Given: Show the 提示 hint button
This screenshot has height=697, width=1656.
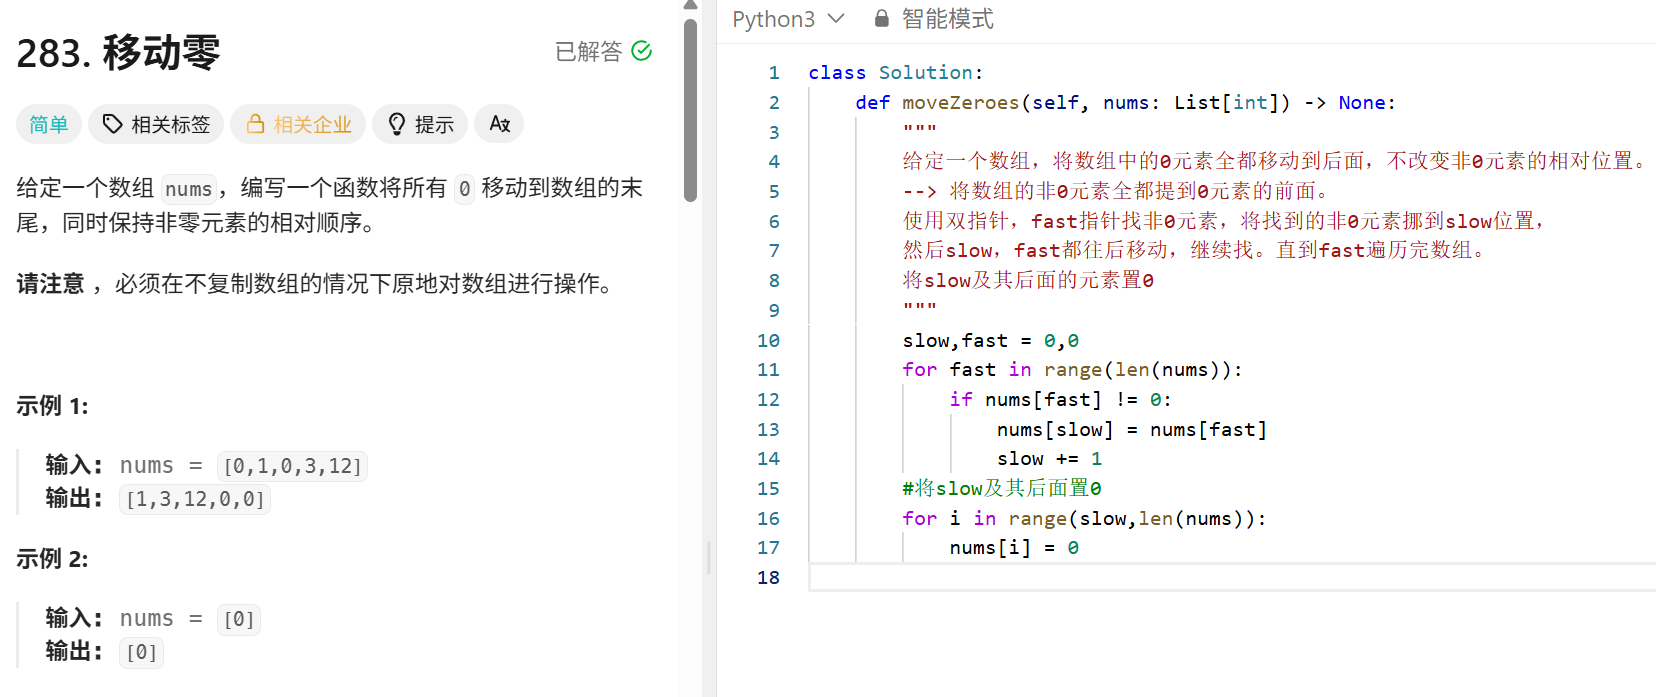Looking at the screenshot, I should tap(420, 124).
